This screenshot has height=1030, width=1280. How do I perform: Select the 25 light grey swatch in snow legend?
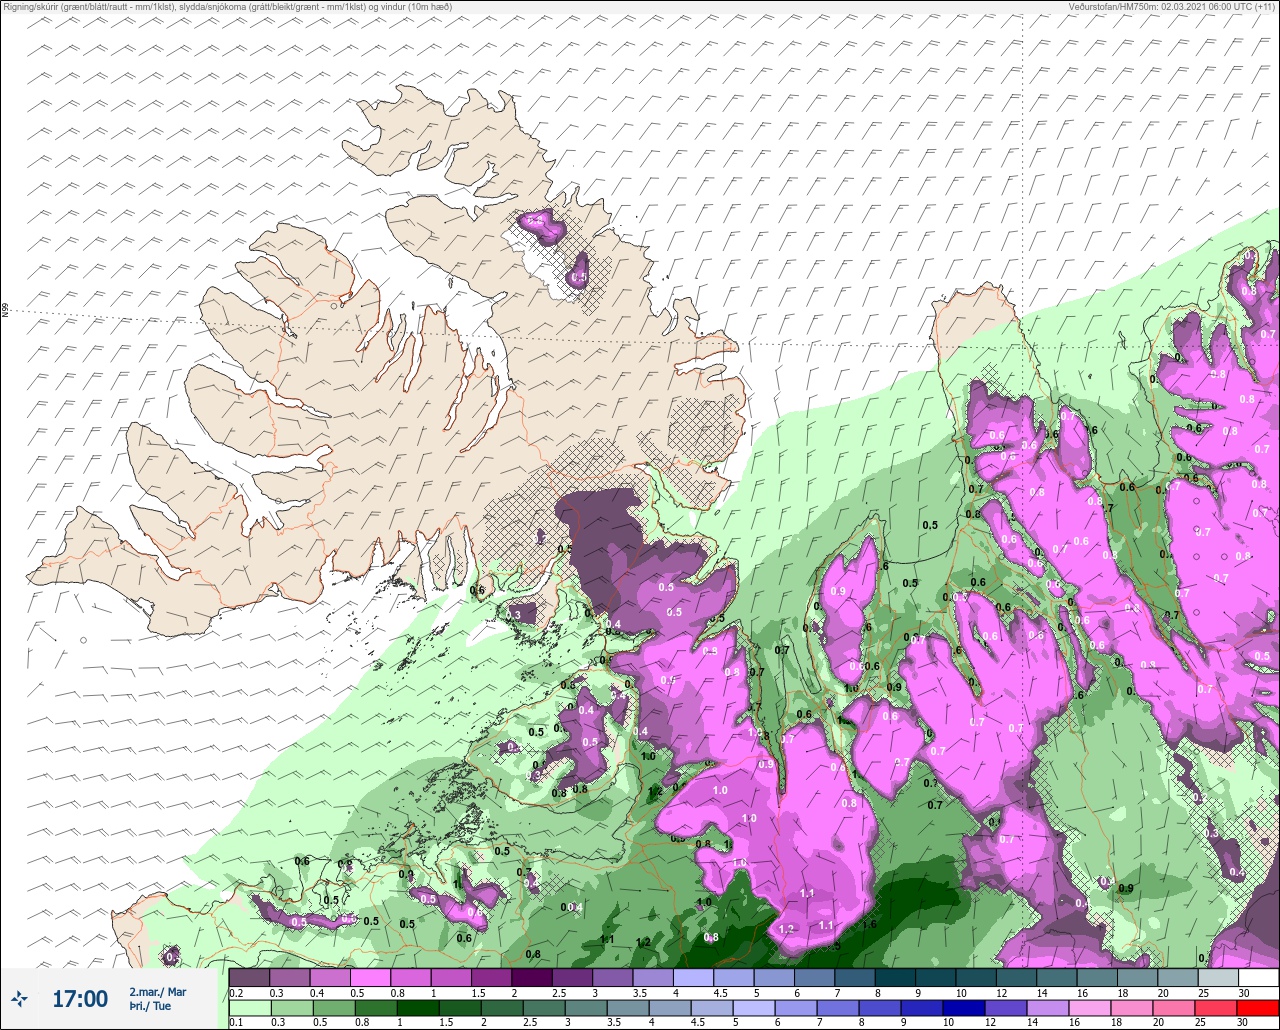pyautogui.click(x=1218, y=977)
